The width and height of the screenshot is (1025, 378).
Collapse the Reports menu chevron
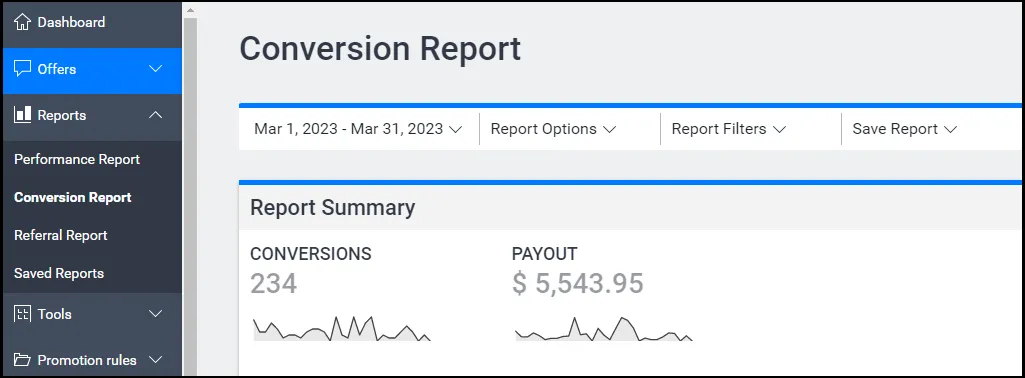(x=156, y=115)
